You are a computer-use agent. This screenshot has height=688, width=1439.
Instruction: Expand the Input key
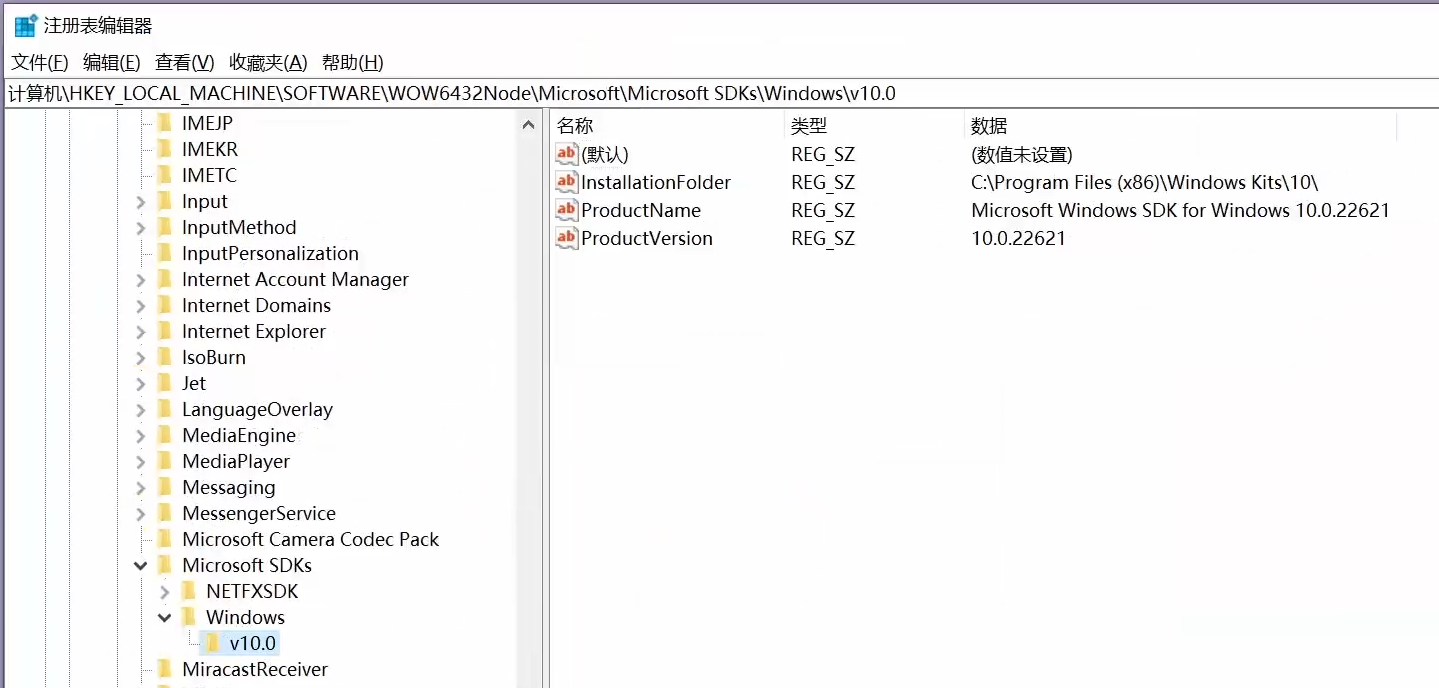(x=140, y=202)
